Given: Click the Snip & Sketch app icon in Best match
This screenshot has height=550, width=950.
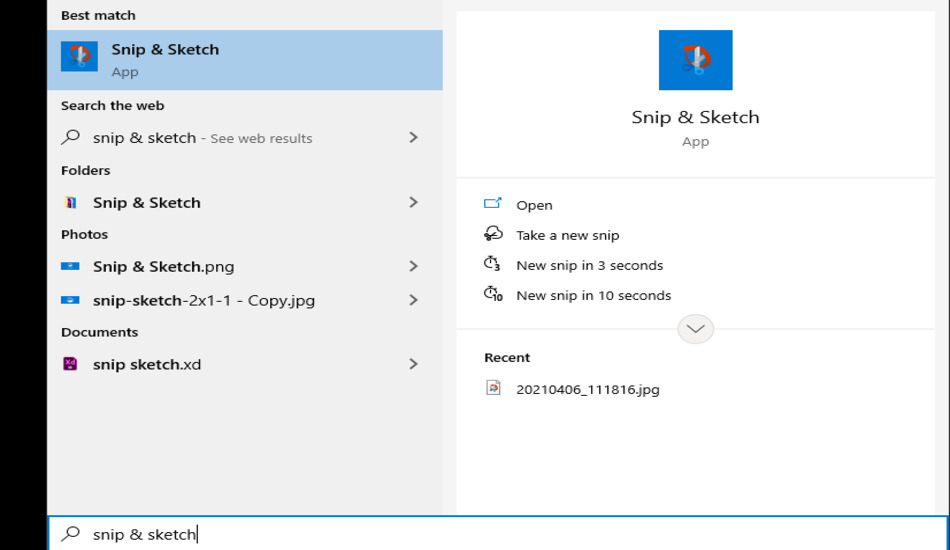Looking at the screenshot, I should (x=79, y=57).
